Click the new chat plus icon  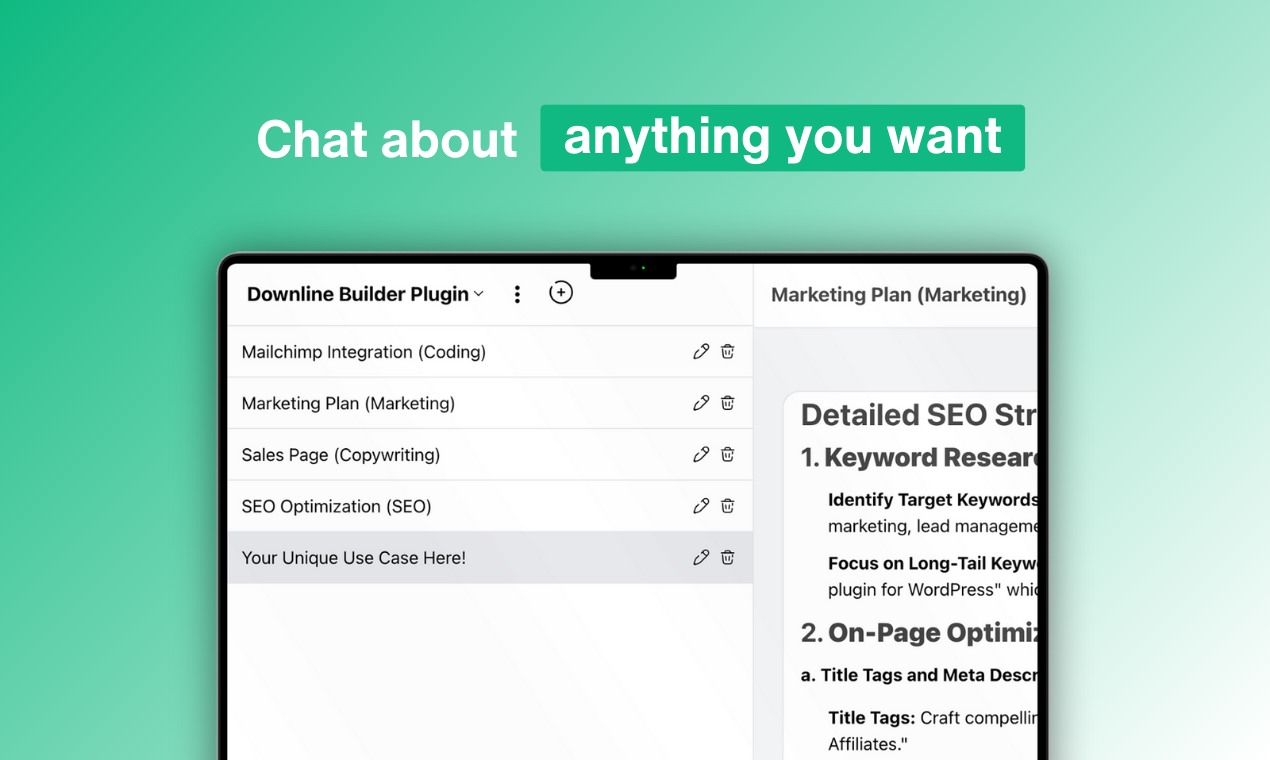coord(561,293)
